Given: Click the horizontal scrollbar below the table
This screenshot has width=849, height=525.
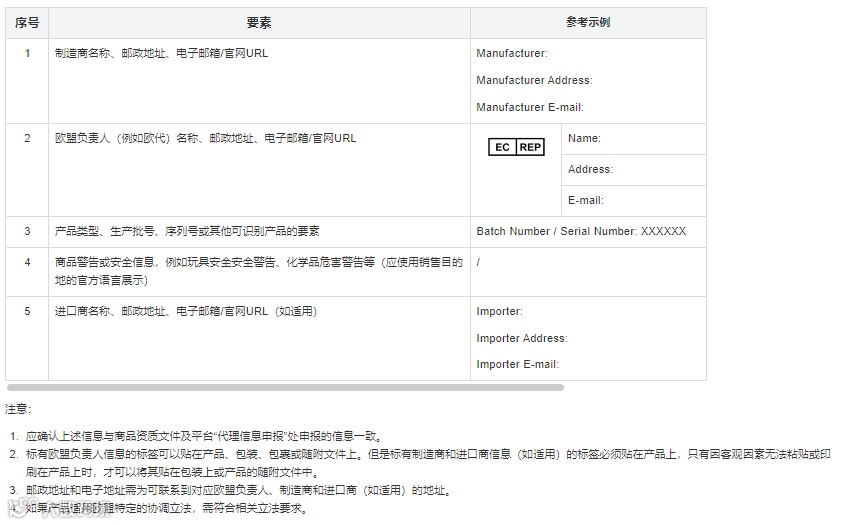Looking at the screenshot, I should [285, 388].
